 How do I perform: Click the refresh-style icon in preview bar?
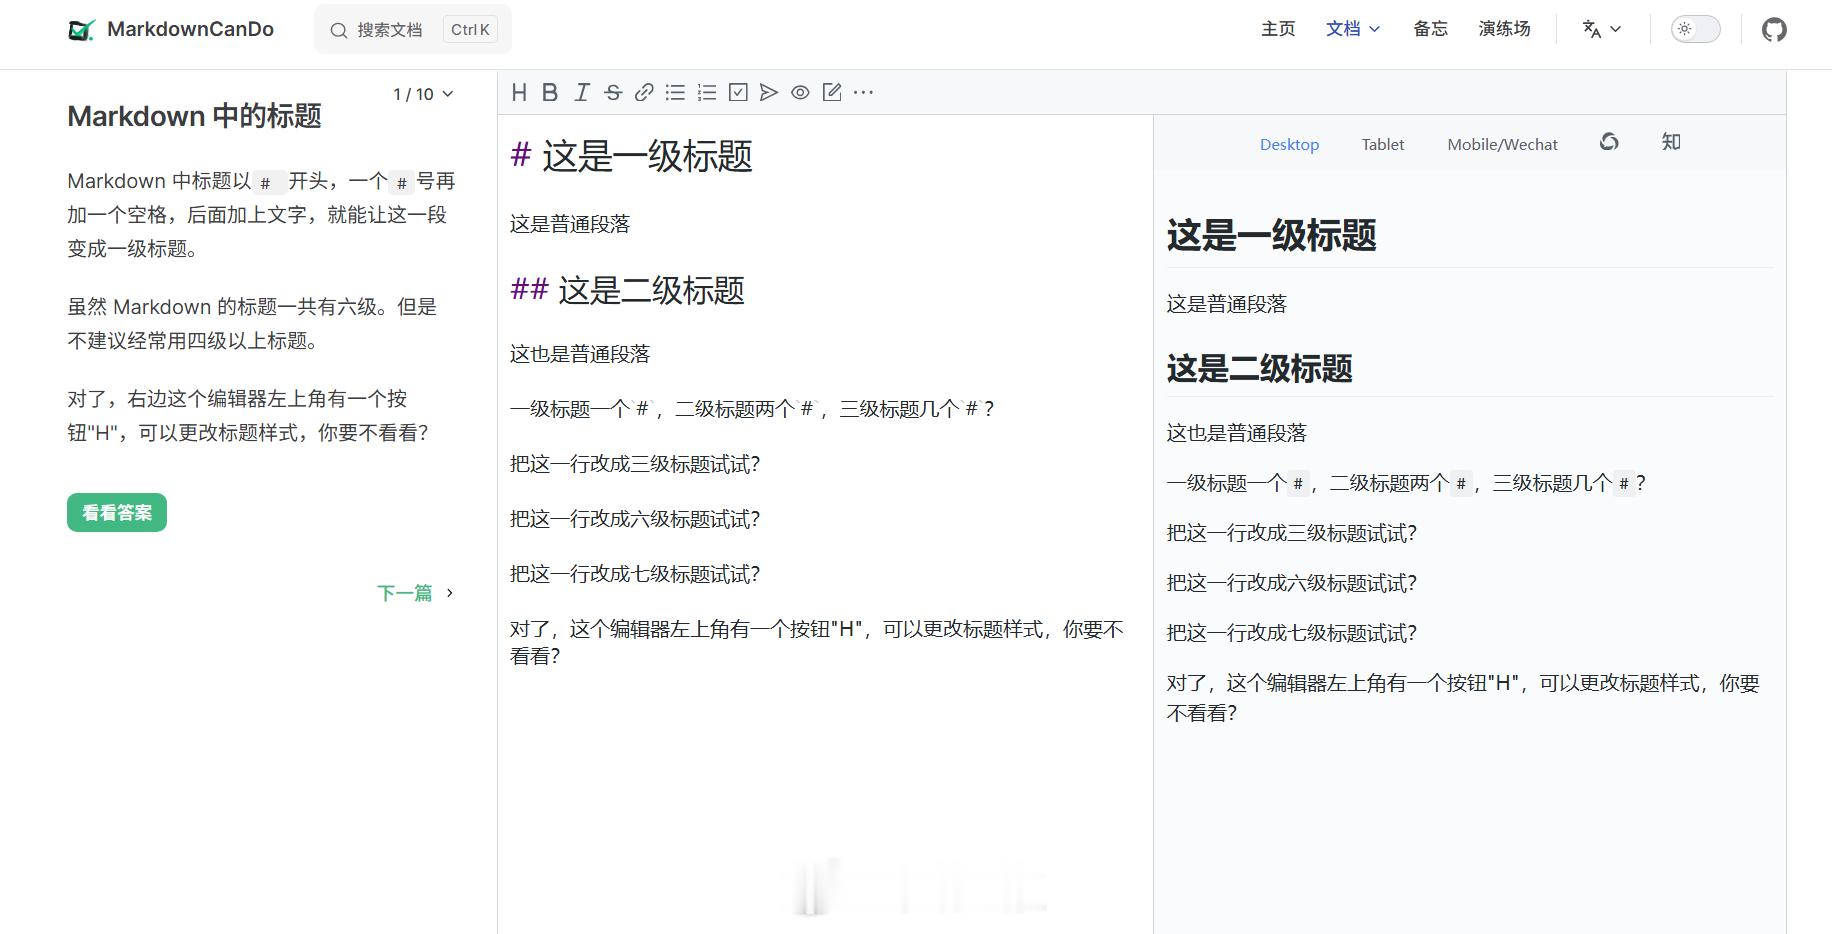(x=1609, y=142)
